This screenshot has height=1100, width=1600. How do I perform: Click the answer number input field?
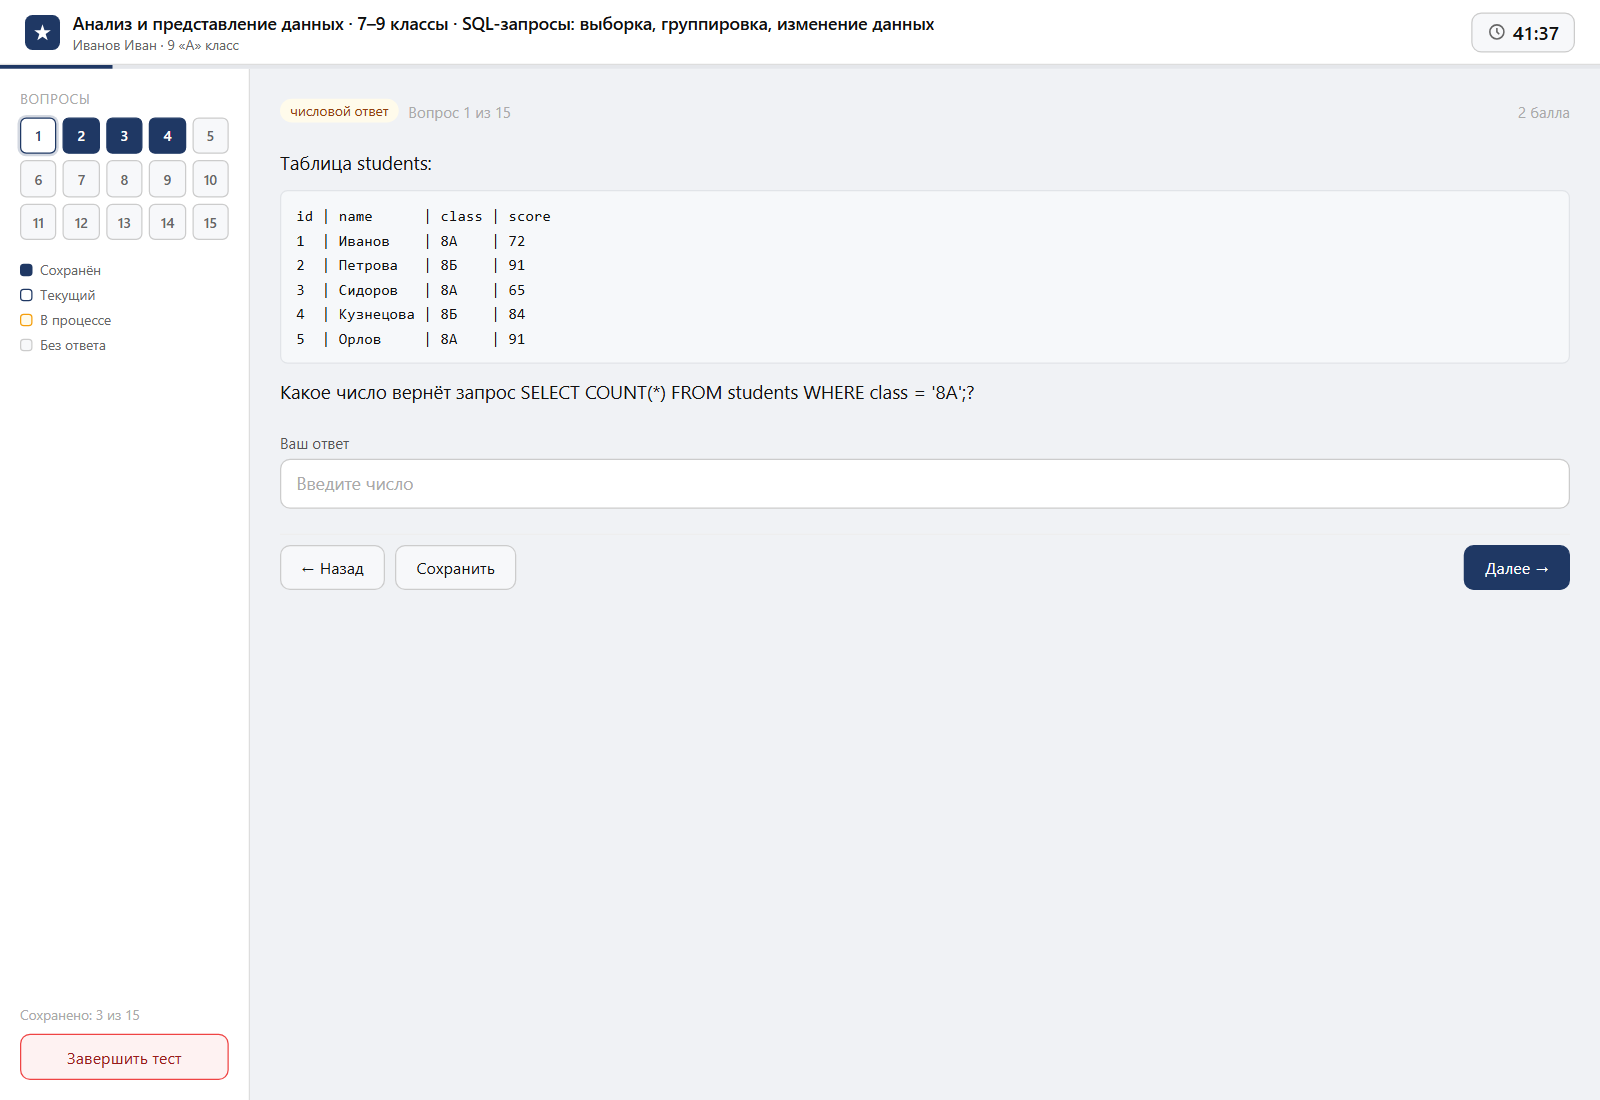(924, 484)
